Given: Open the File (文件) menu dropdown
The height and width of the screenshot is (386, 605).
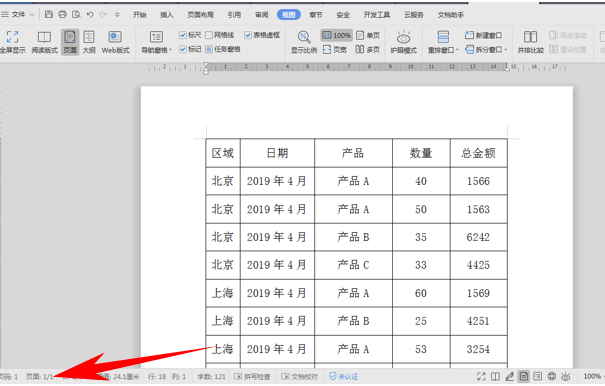Looking at the screenshot, I should pyautogui.click(x=18, y=15).
